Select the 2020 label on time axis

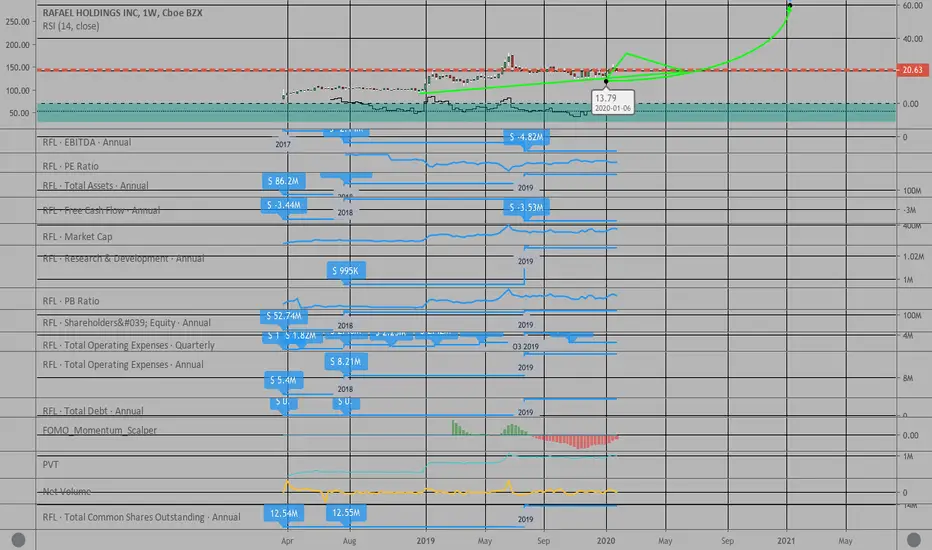tap(606, 540)
